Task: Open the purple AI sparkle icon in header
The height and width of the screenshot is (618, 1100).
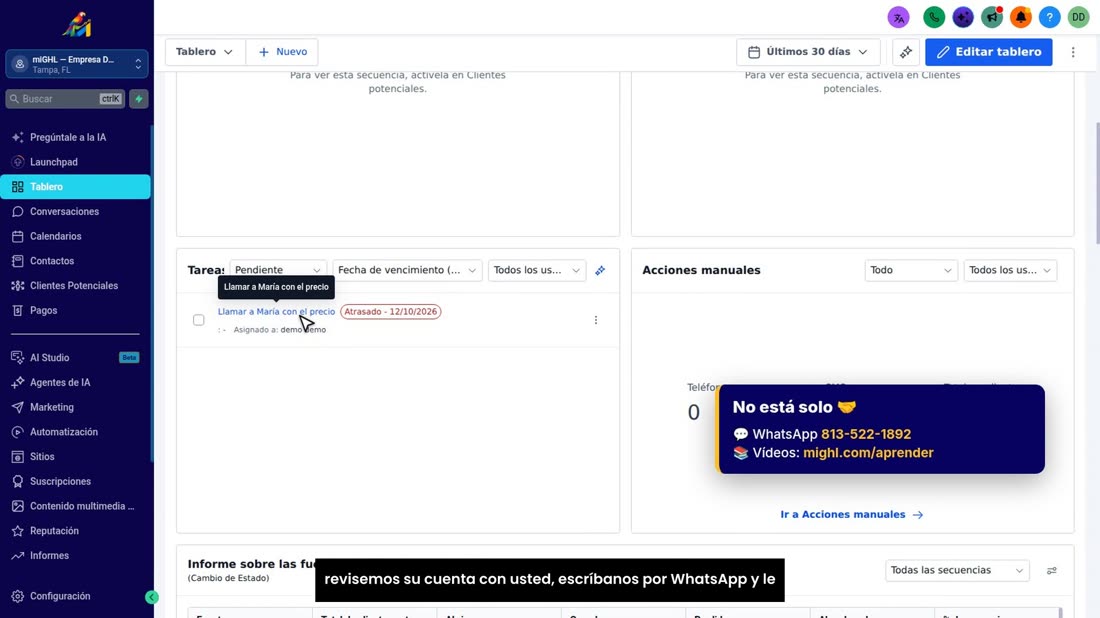Action: pyautogui.click(x=962, y=17)
